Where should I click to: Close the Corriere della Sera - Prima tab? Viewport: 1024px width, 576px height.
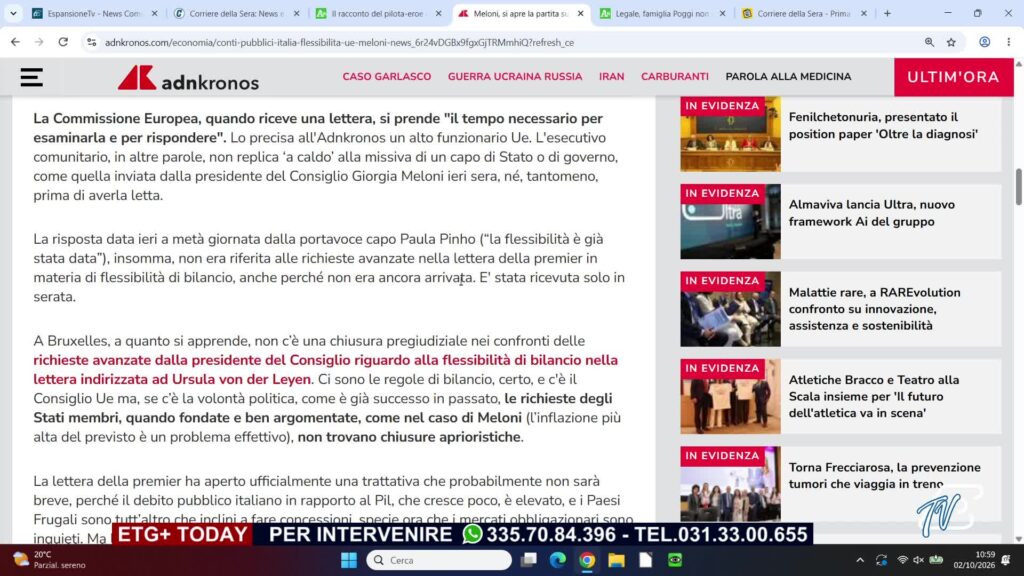864,13
